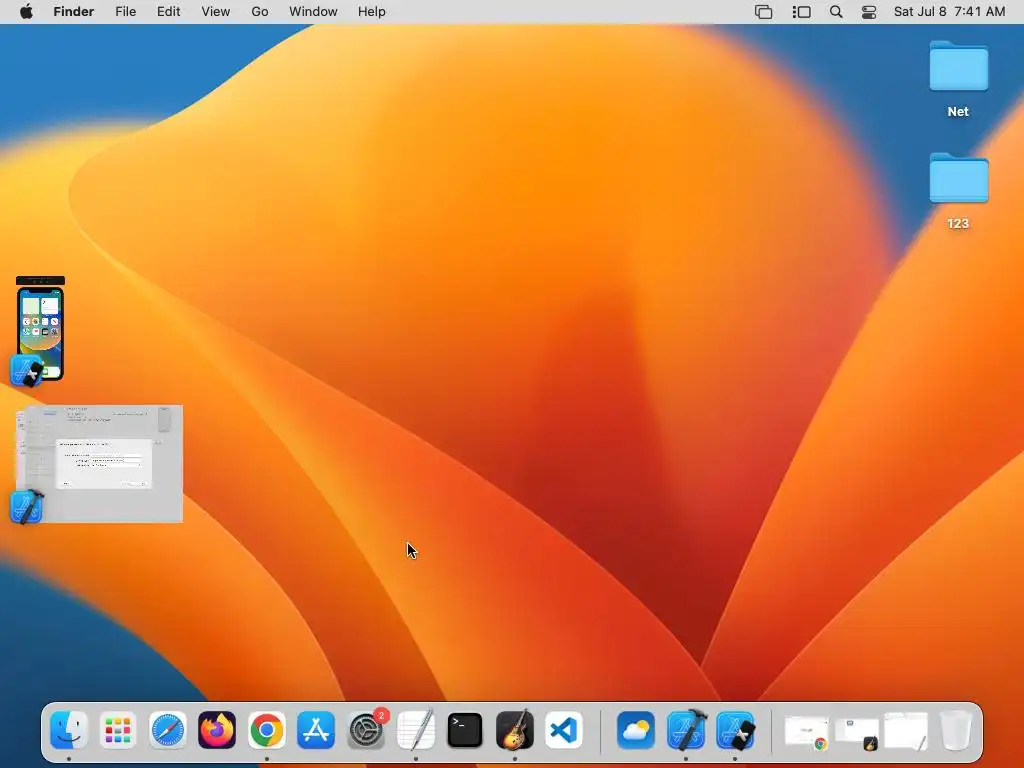
Task: Click the date and time display
Action: (x=950, y=12)
